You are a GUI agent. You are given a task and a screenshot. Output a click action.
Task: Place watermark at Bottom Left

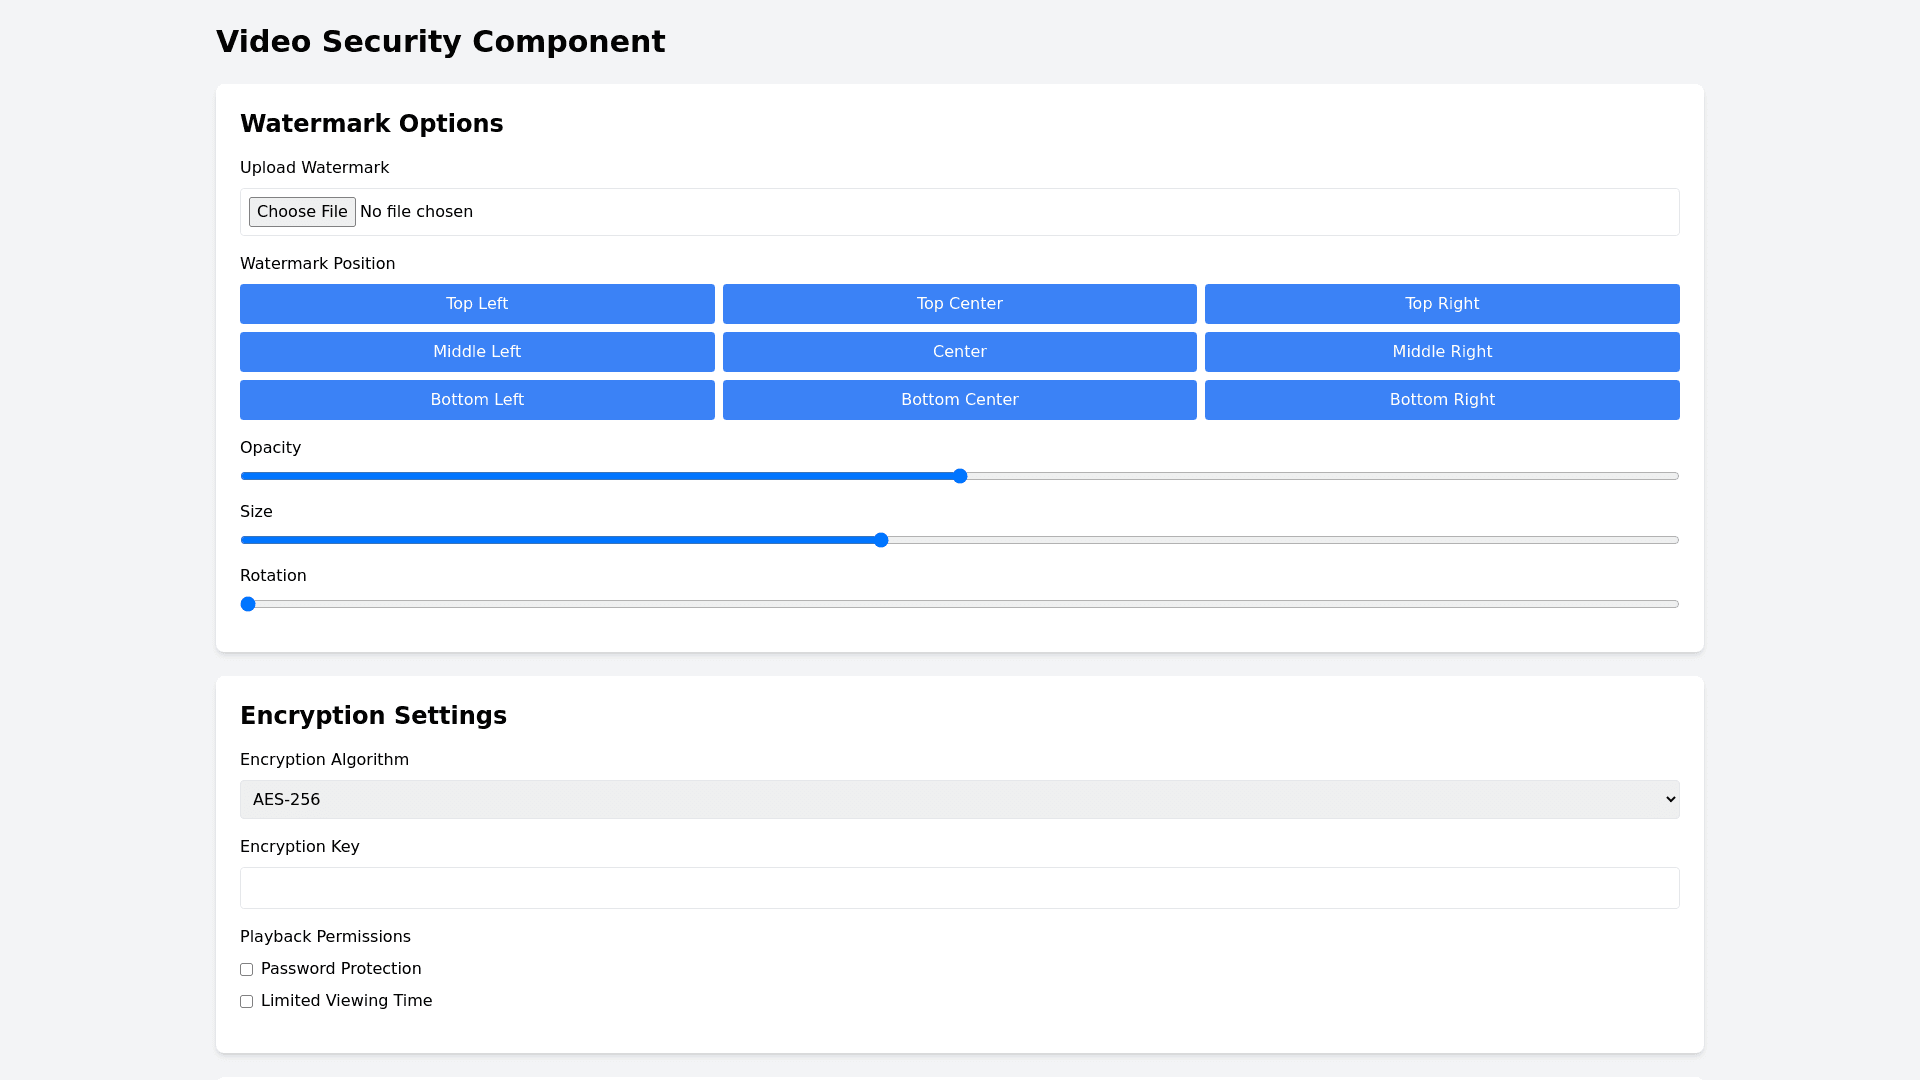coord(477,400)
